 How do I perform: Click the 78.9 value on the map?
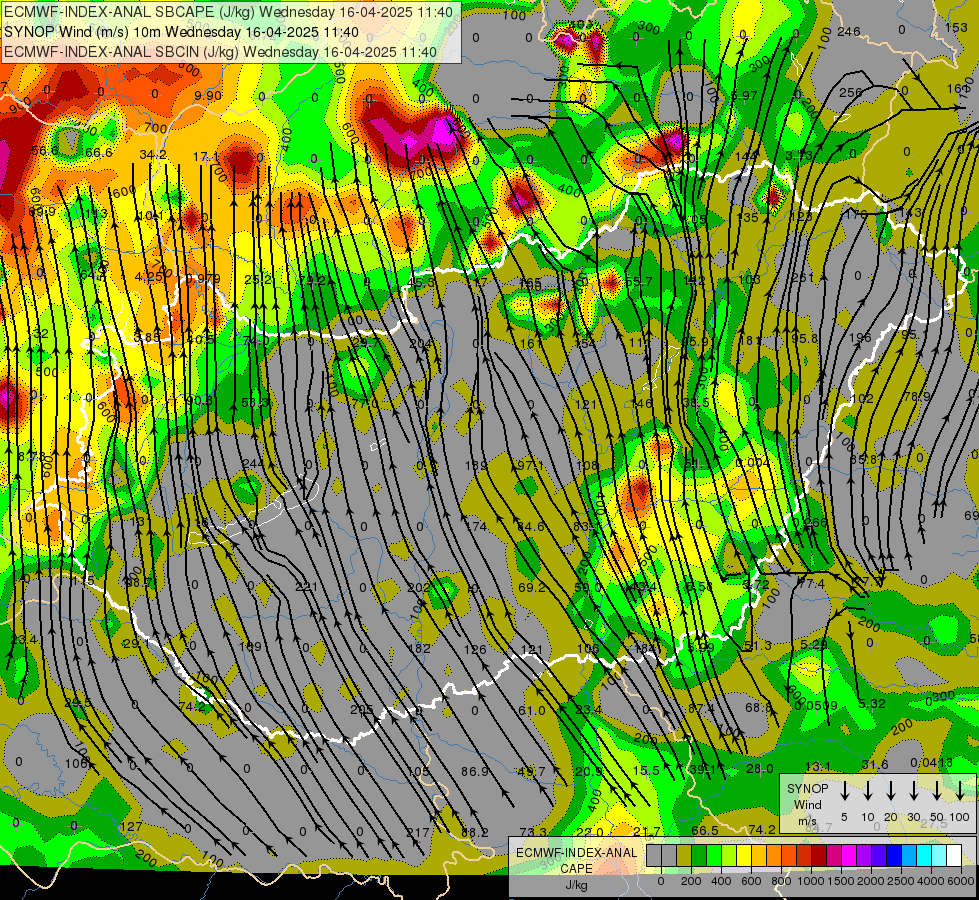pyautogui.click(x=917, y=397)
